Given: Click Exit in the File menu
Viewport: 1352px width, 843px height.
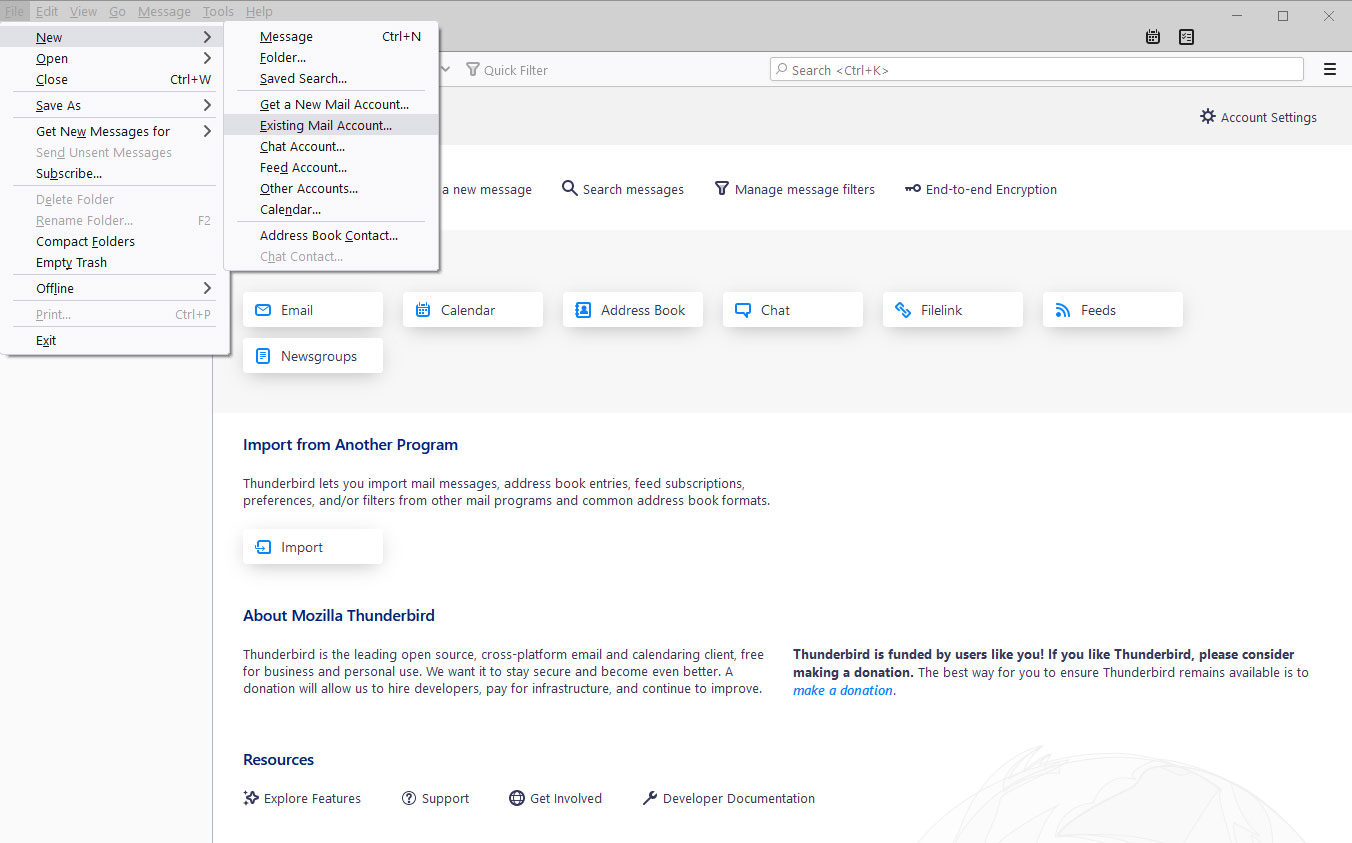Looking at the screenshot, I should pos(115,340).
